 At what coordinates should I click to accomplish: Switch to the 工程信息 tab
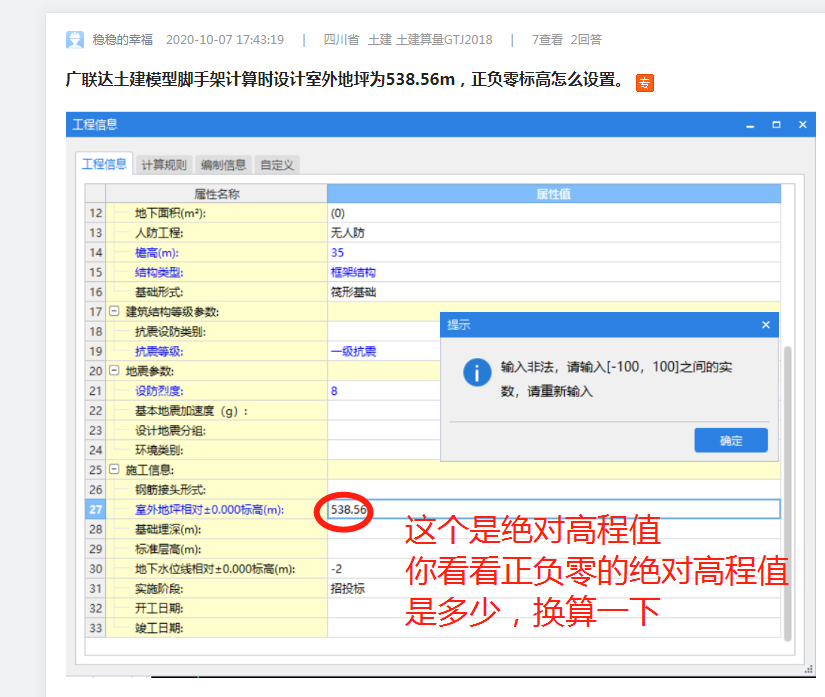tap(104, 164)
